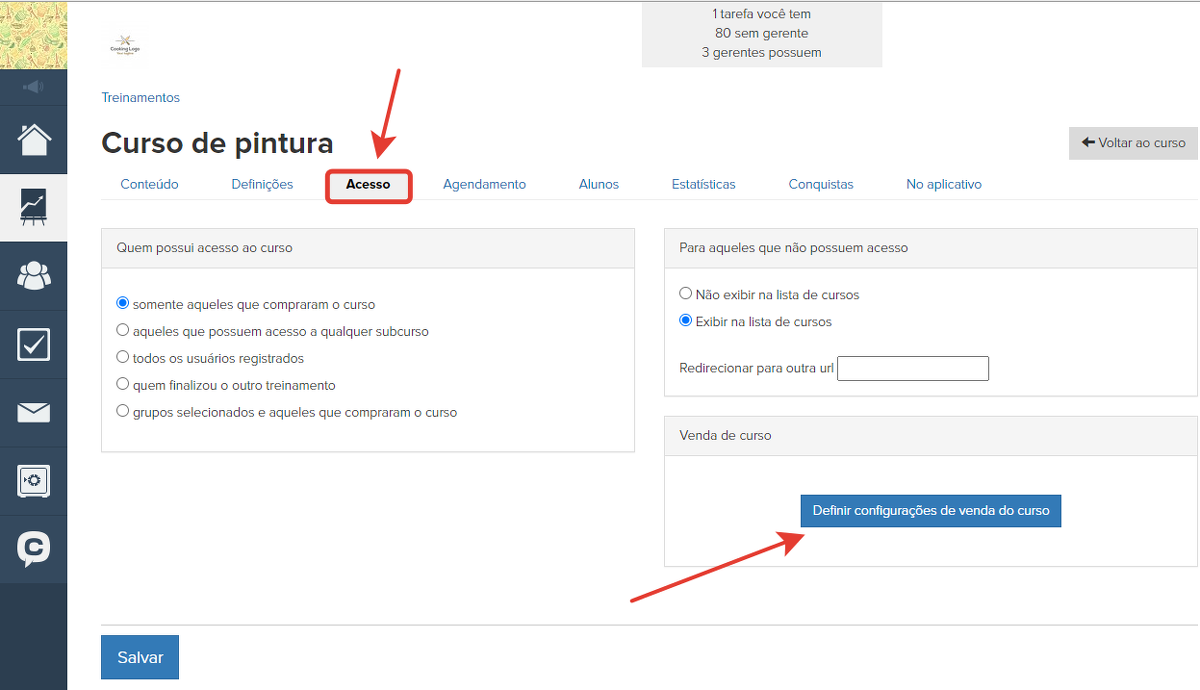Open the safe vault icon
The height and width of the screenshot is (690, 1200).
pos(33,481)
